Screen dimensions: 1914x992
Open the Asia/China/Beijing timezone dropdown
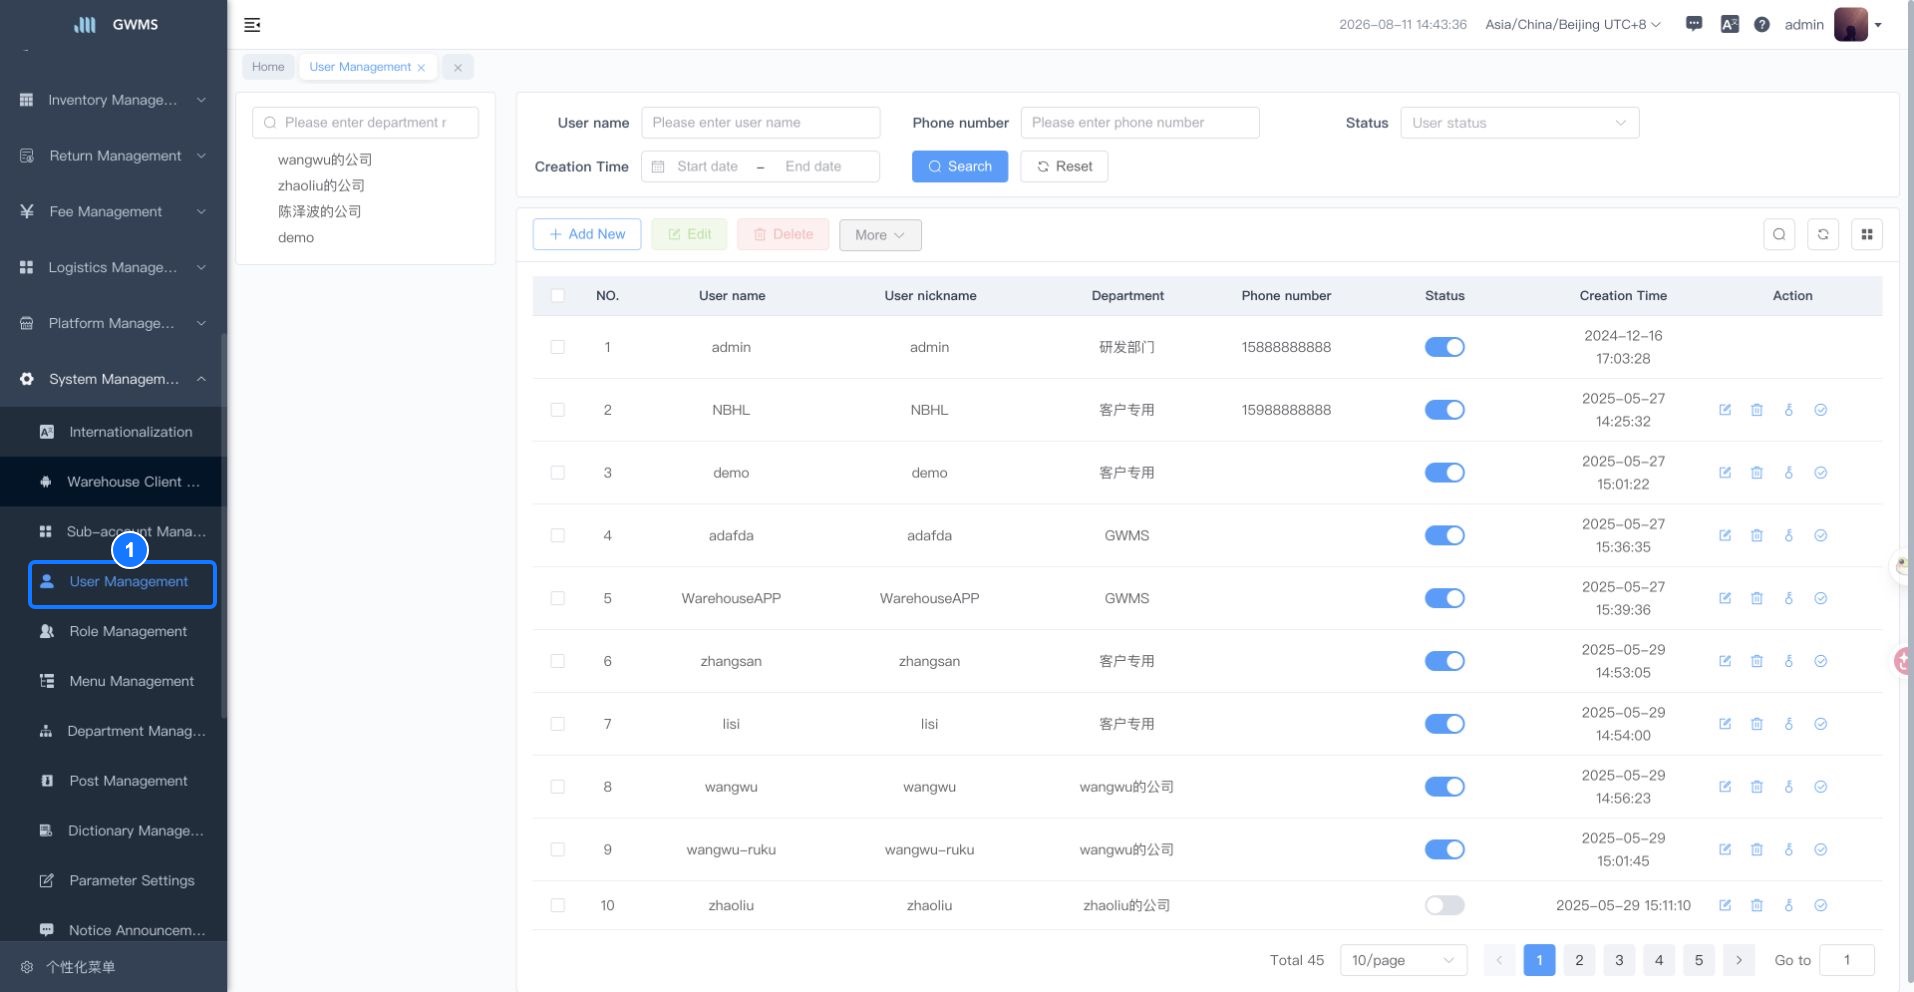click(x=1573, y=24)
